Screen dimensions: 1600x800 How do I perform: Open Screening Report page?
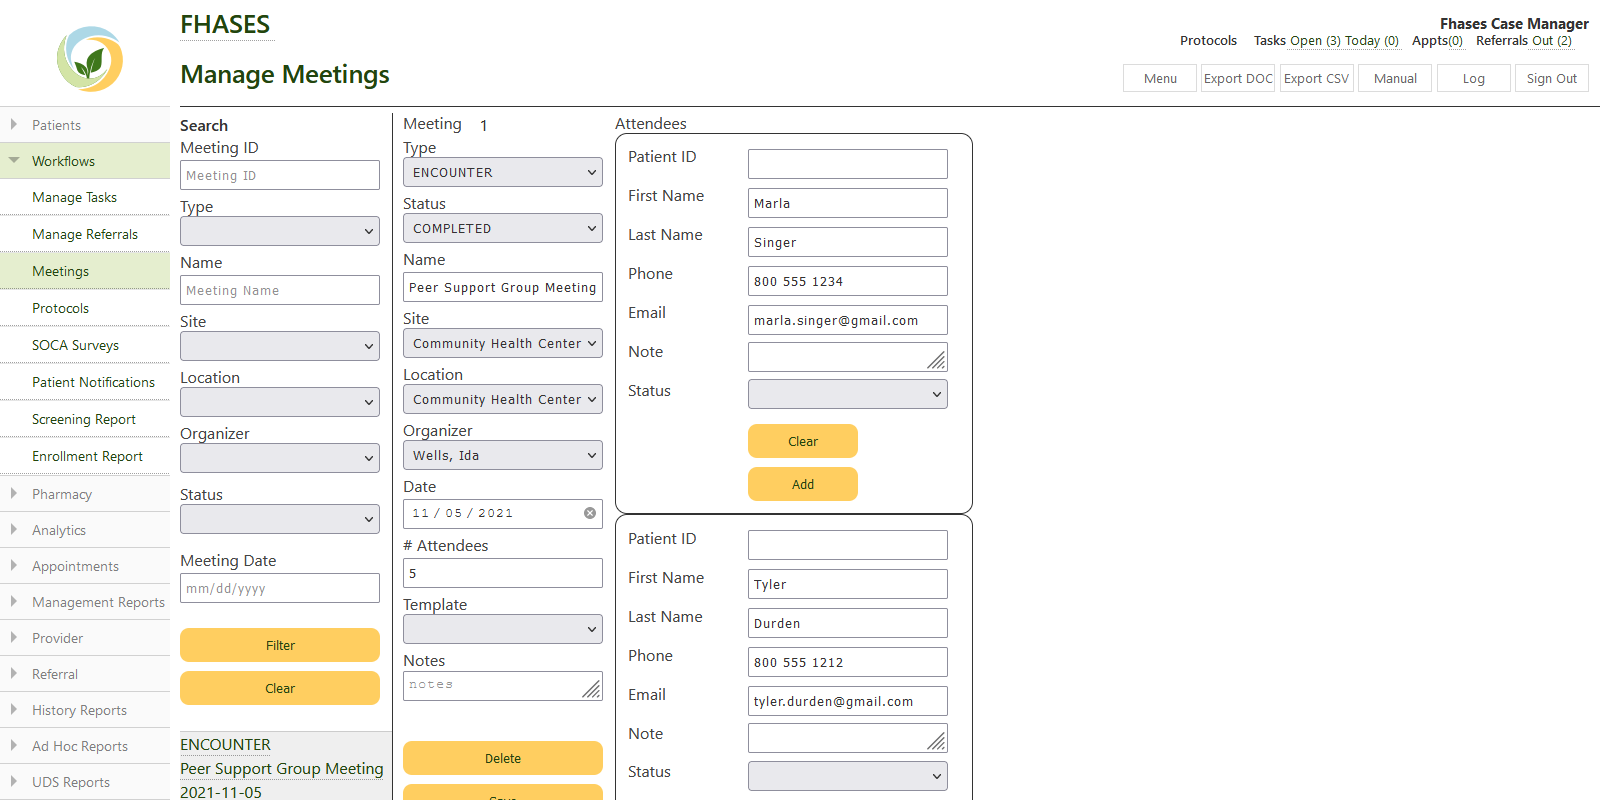tap(85, 419)
